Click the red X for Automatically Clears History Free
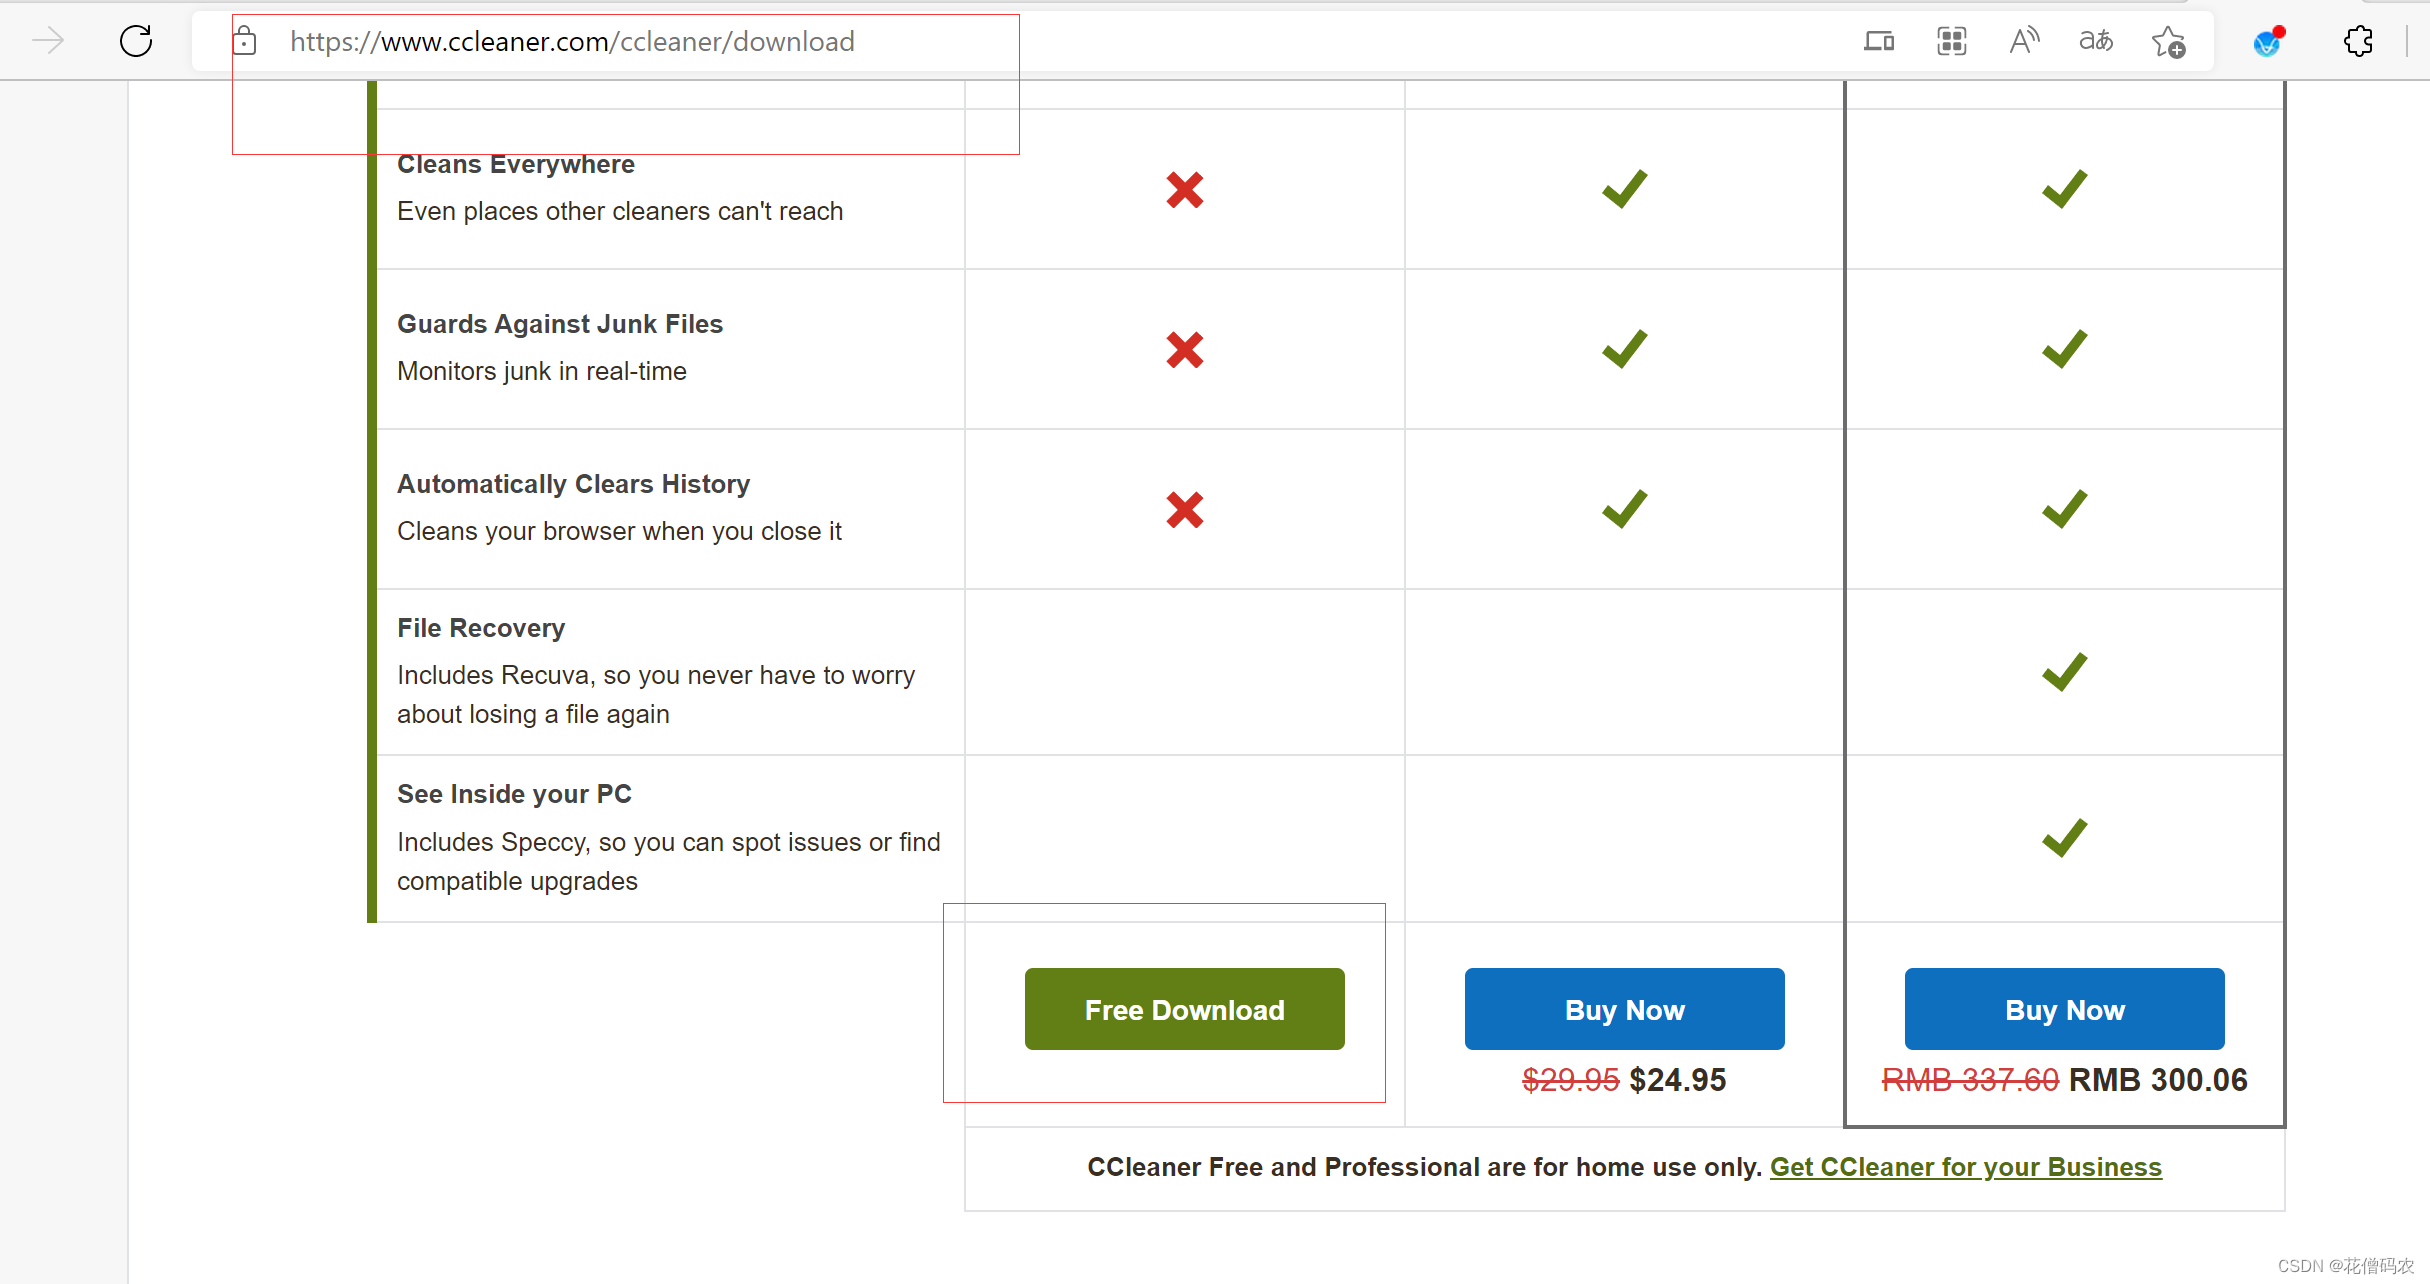This screenshot has width=2430, height=1284. pyautogui.click(x=1184, y=509)
